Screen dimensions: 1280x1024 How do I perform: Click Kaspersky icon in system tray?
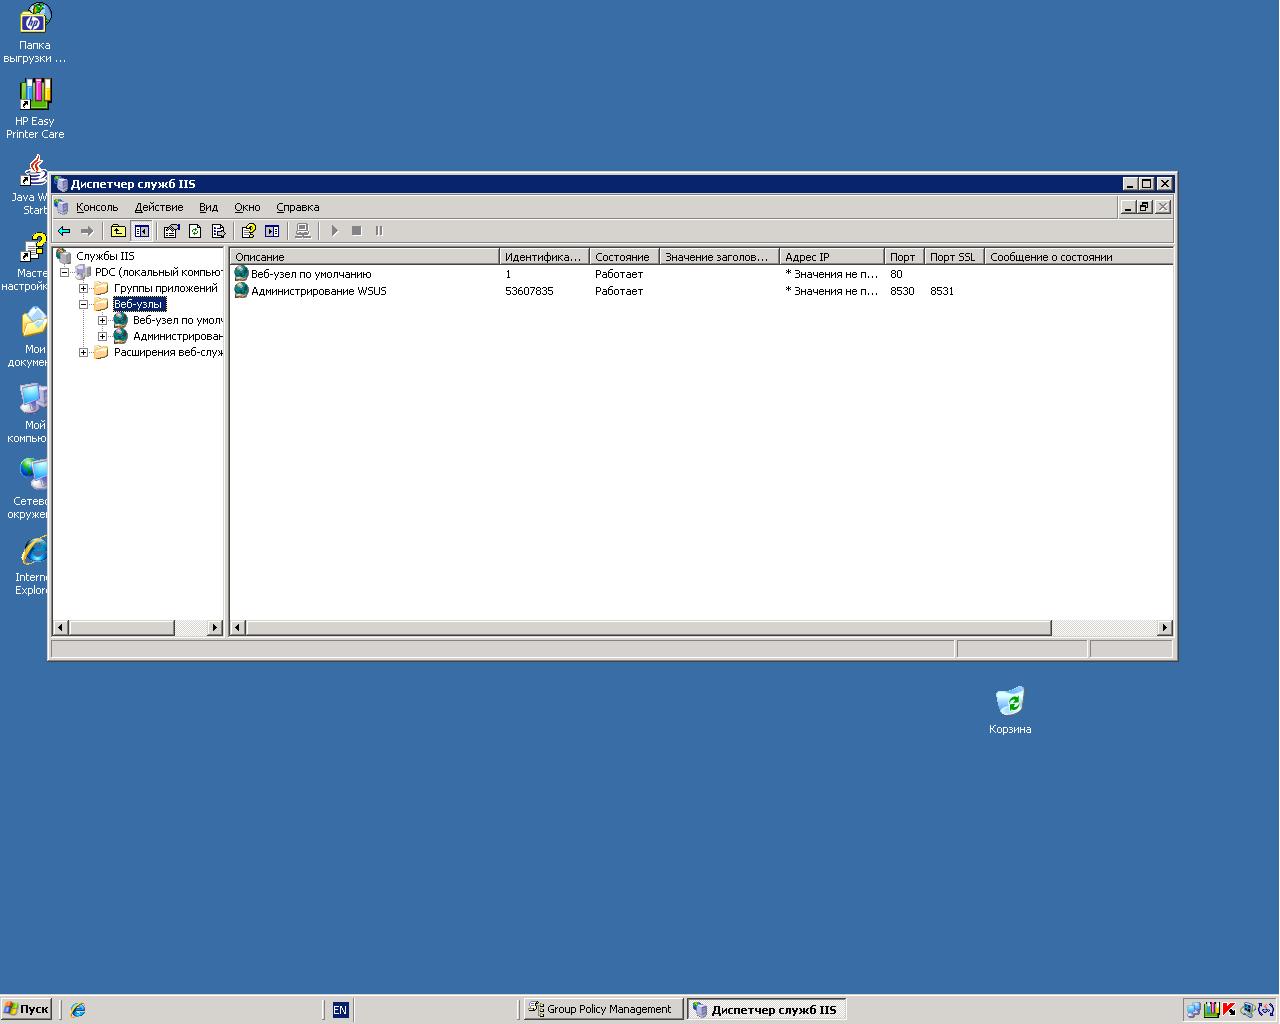click(1229, 1010)
